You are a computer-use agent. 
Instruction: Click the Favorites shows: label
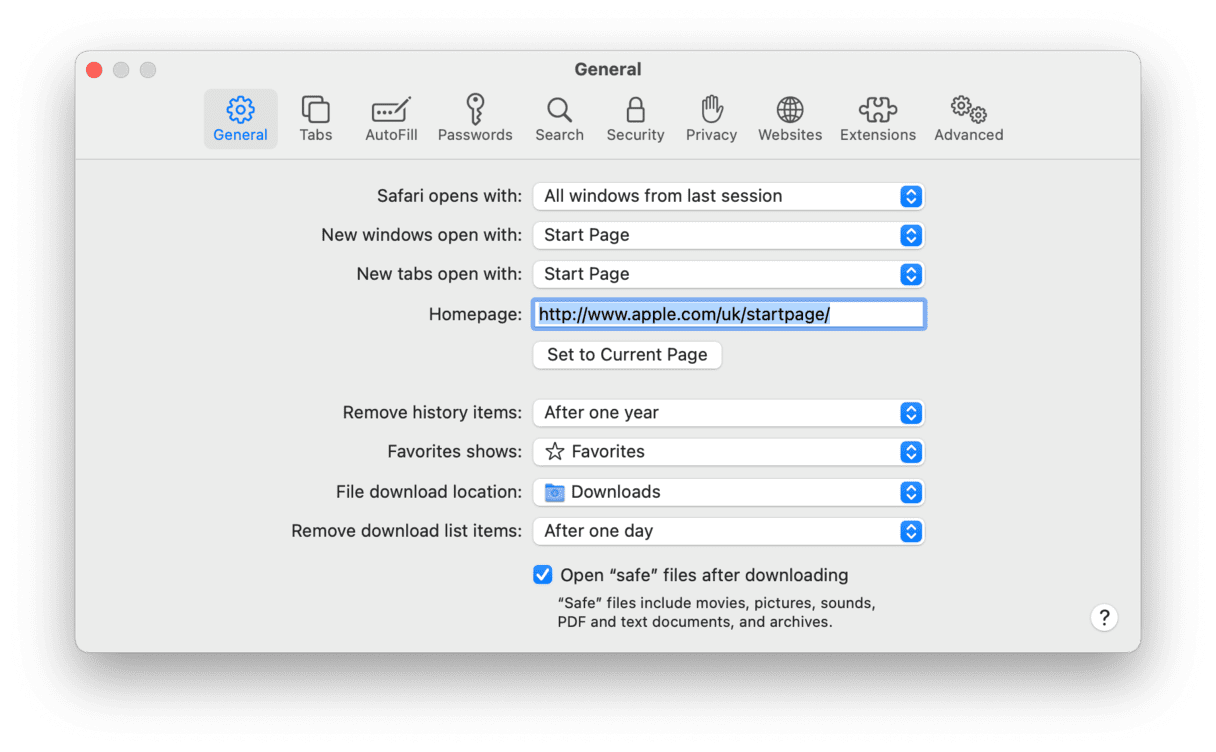click(x=454, y=452)
